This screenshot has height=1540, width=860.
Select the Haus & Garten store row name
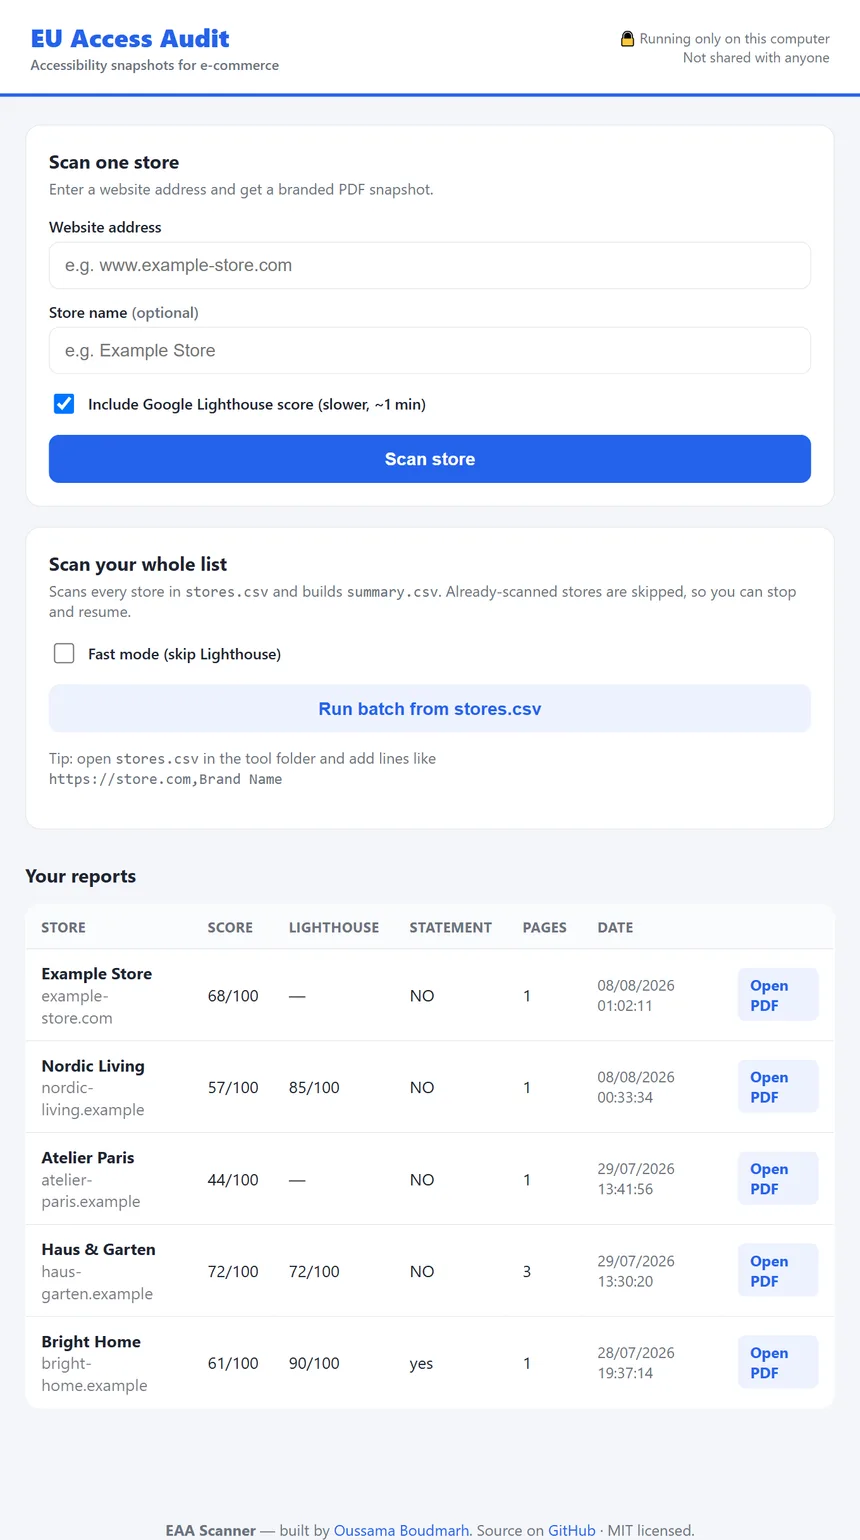(98, 1249)
